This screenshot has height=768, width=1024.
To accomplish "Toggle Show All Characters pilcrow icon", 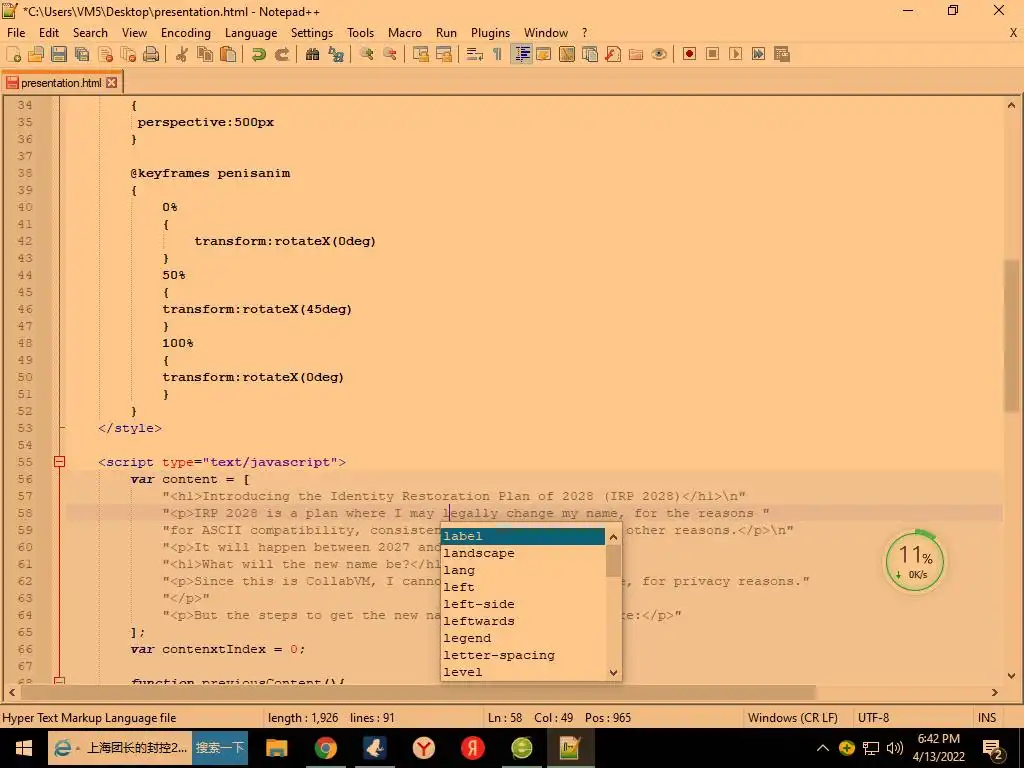I will tap(498, 54).
